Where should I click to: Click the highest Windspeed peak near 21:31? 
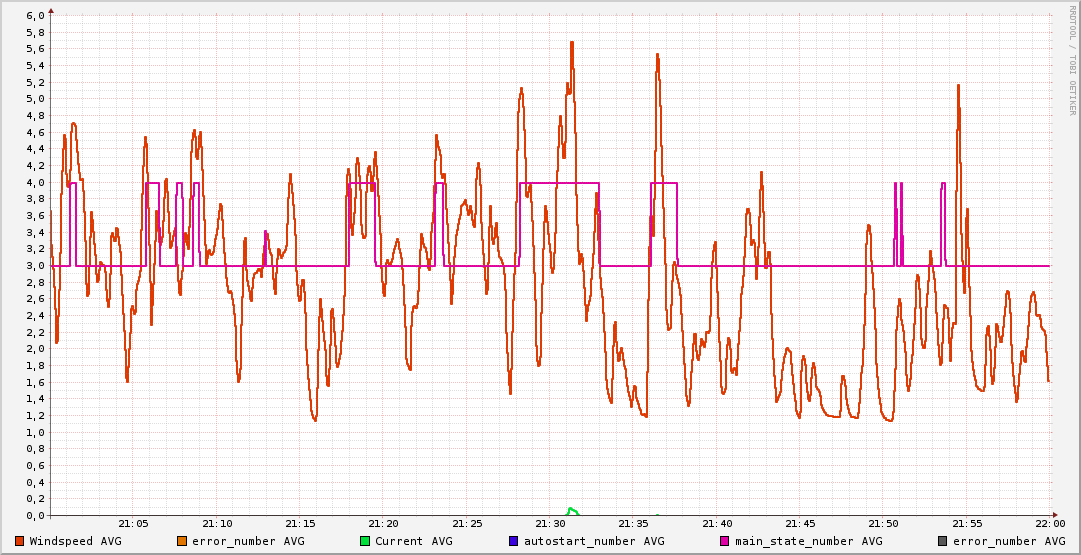coord(571,43)
